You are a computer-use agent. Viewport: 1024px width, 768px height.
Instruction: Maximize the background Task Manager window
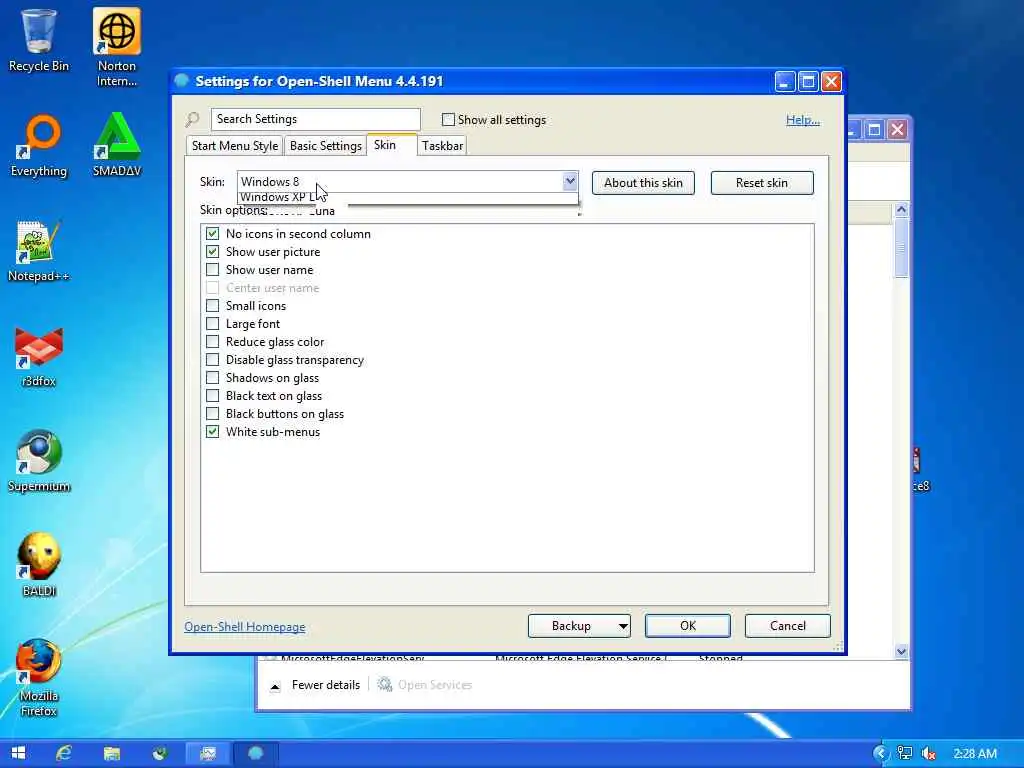(x=874, y=129)
